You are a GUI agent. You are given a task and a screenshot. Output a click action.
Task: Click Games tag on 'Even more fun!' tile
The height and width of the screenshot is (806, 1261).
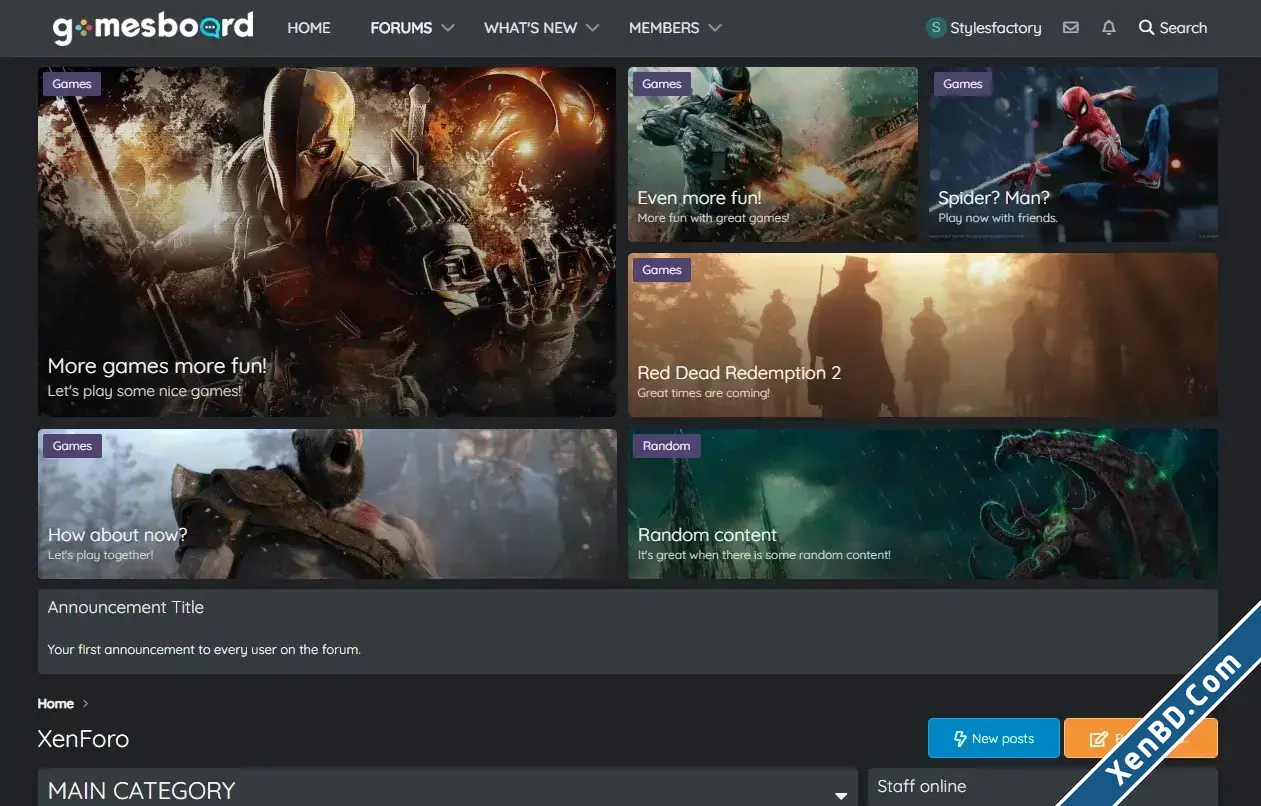[x=662, y=84]
